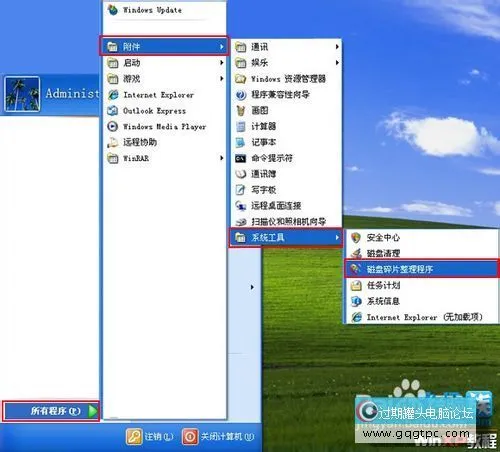
Task: Expand the 系统工具 submenu arrow
Action: click(x=337, y=237)
